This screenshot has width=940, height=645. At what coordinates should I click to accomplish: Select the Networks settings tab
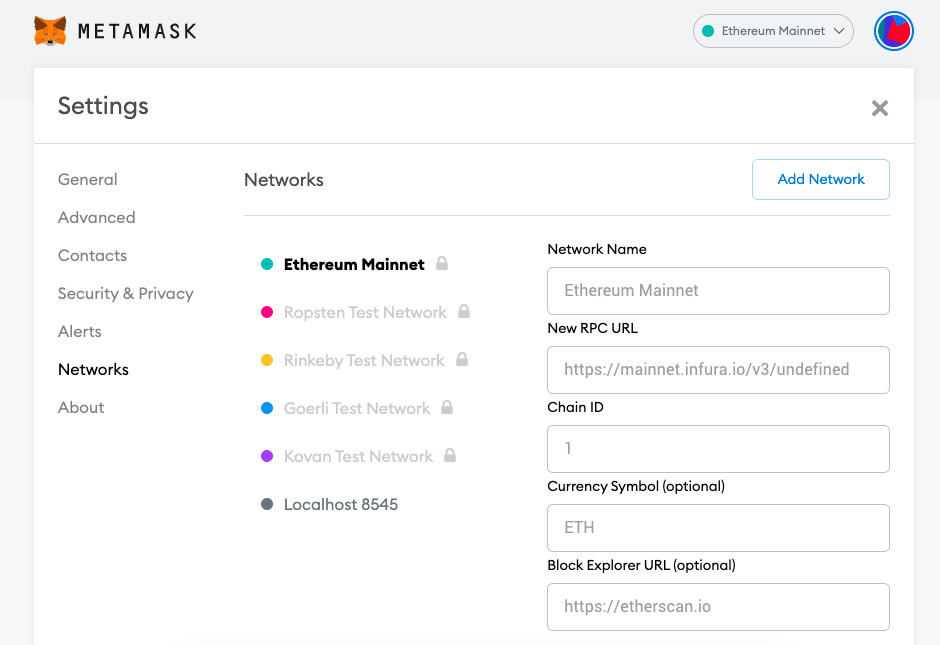[x=94, y=369]
